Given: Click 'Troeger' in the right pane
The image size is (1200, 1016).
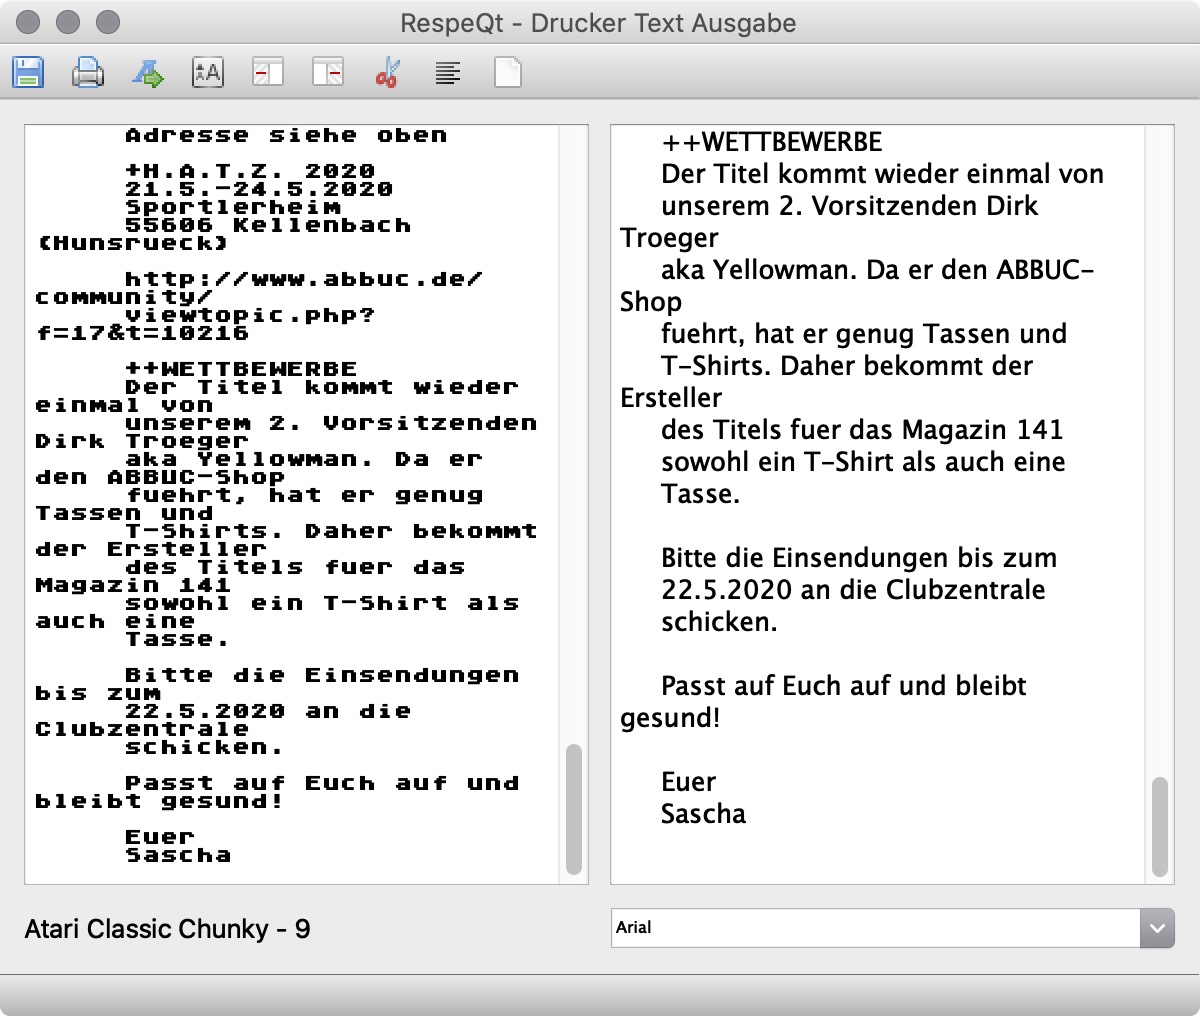Looking at the screenshot, I should point(669,238).
